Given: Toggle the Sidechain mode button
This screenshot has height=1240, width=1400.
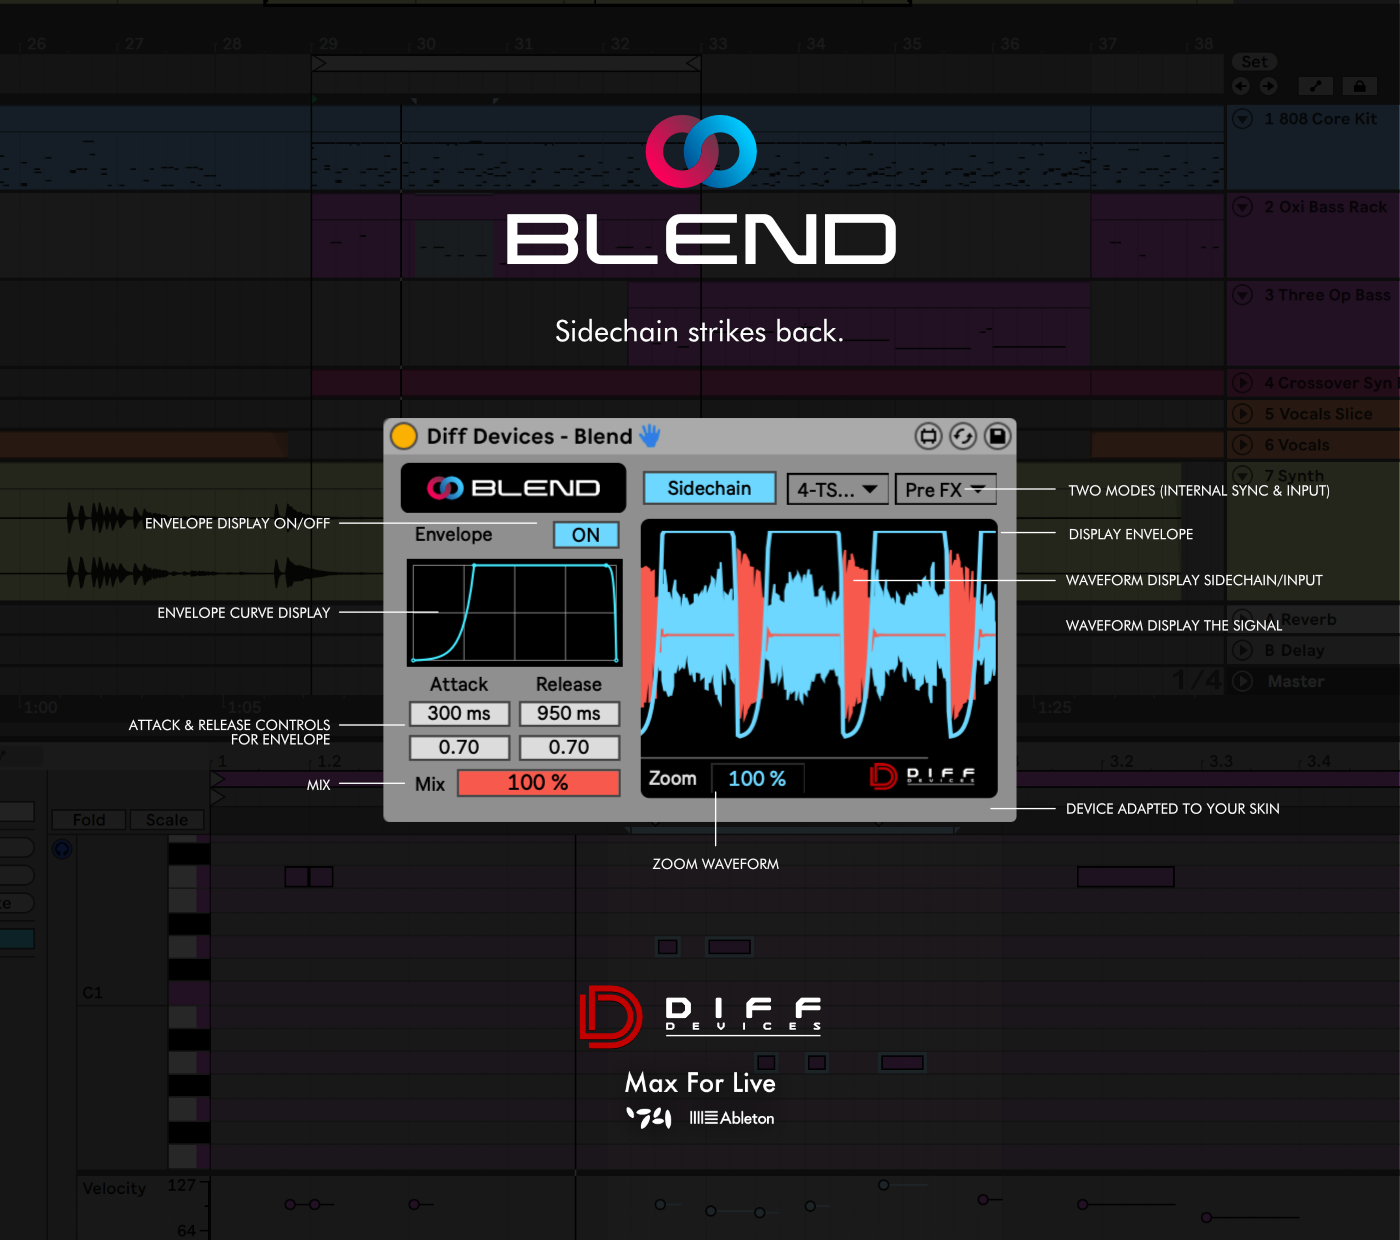Looking at the screenshot, I should pos(709,488).
